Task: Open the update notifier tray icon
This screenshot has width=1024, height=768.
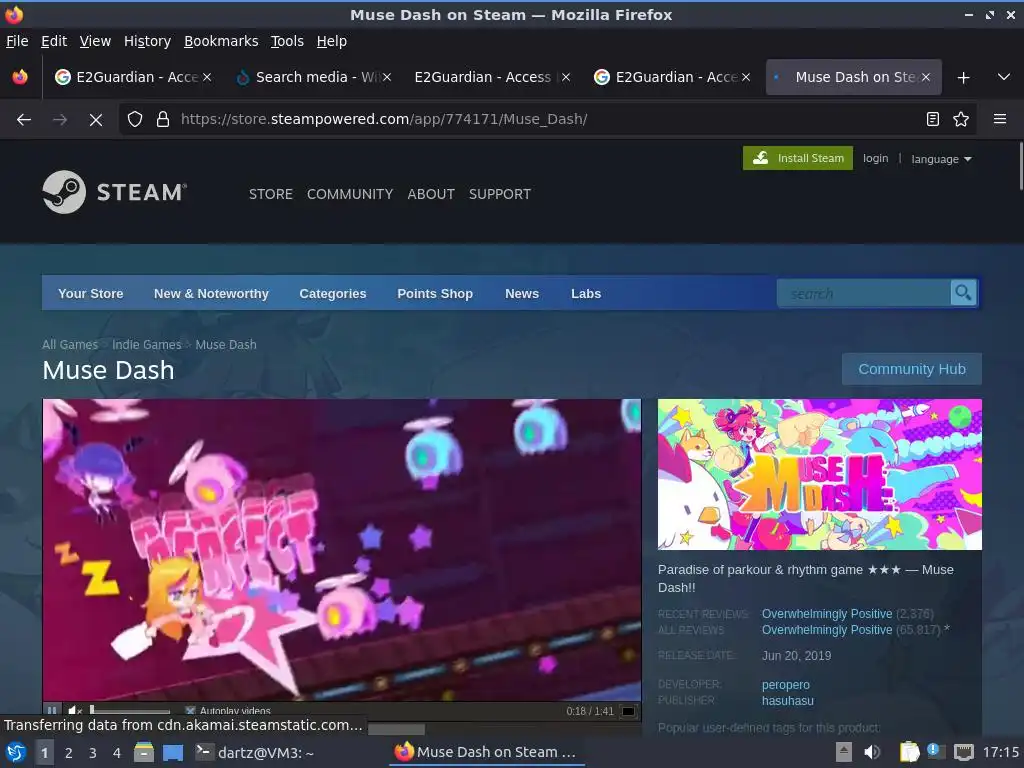Action: point(936,752)
